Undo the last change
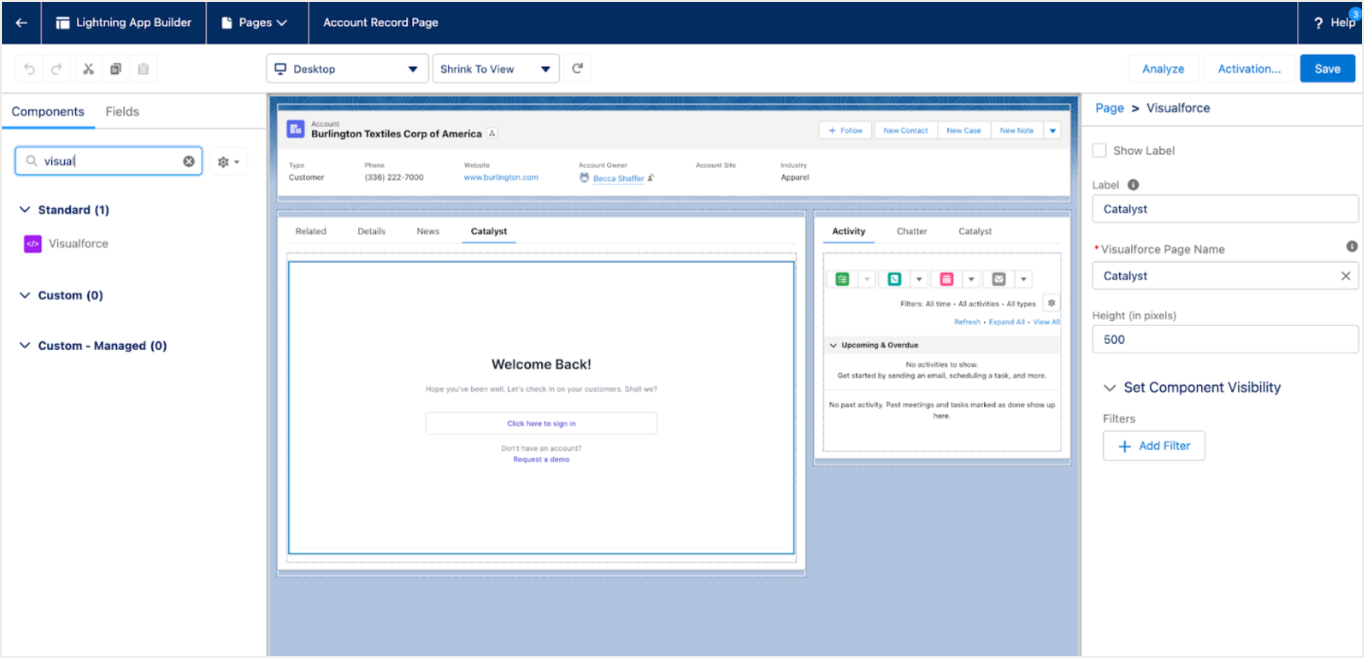Viewport: 1364px width, 658px height. coord(29,69)
